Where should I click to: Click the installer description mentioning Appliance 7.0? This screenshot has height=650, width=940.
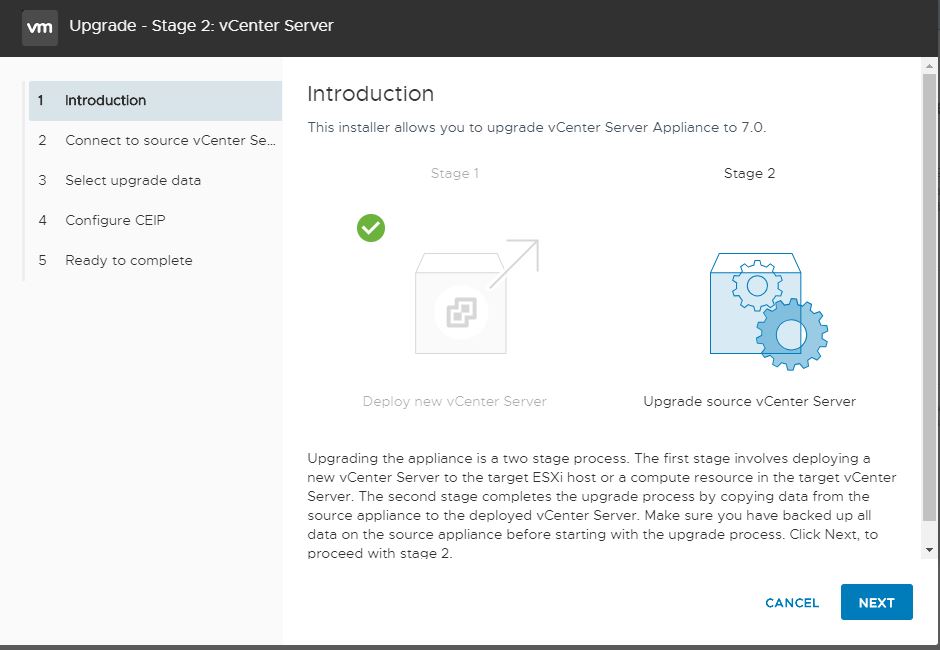(537, 127)
